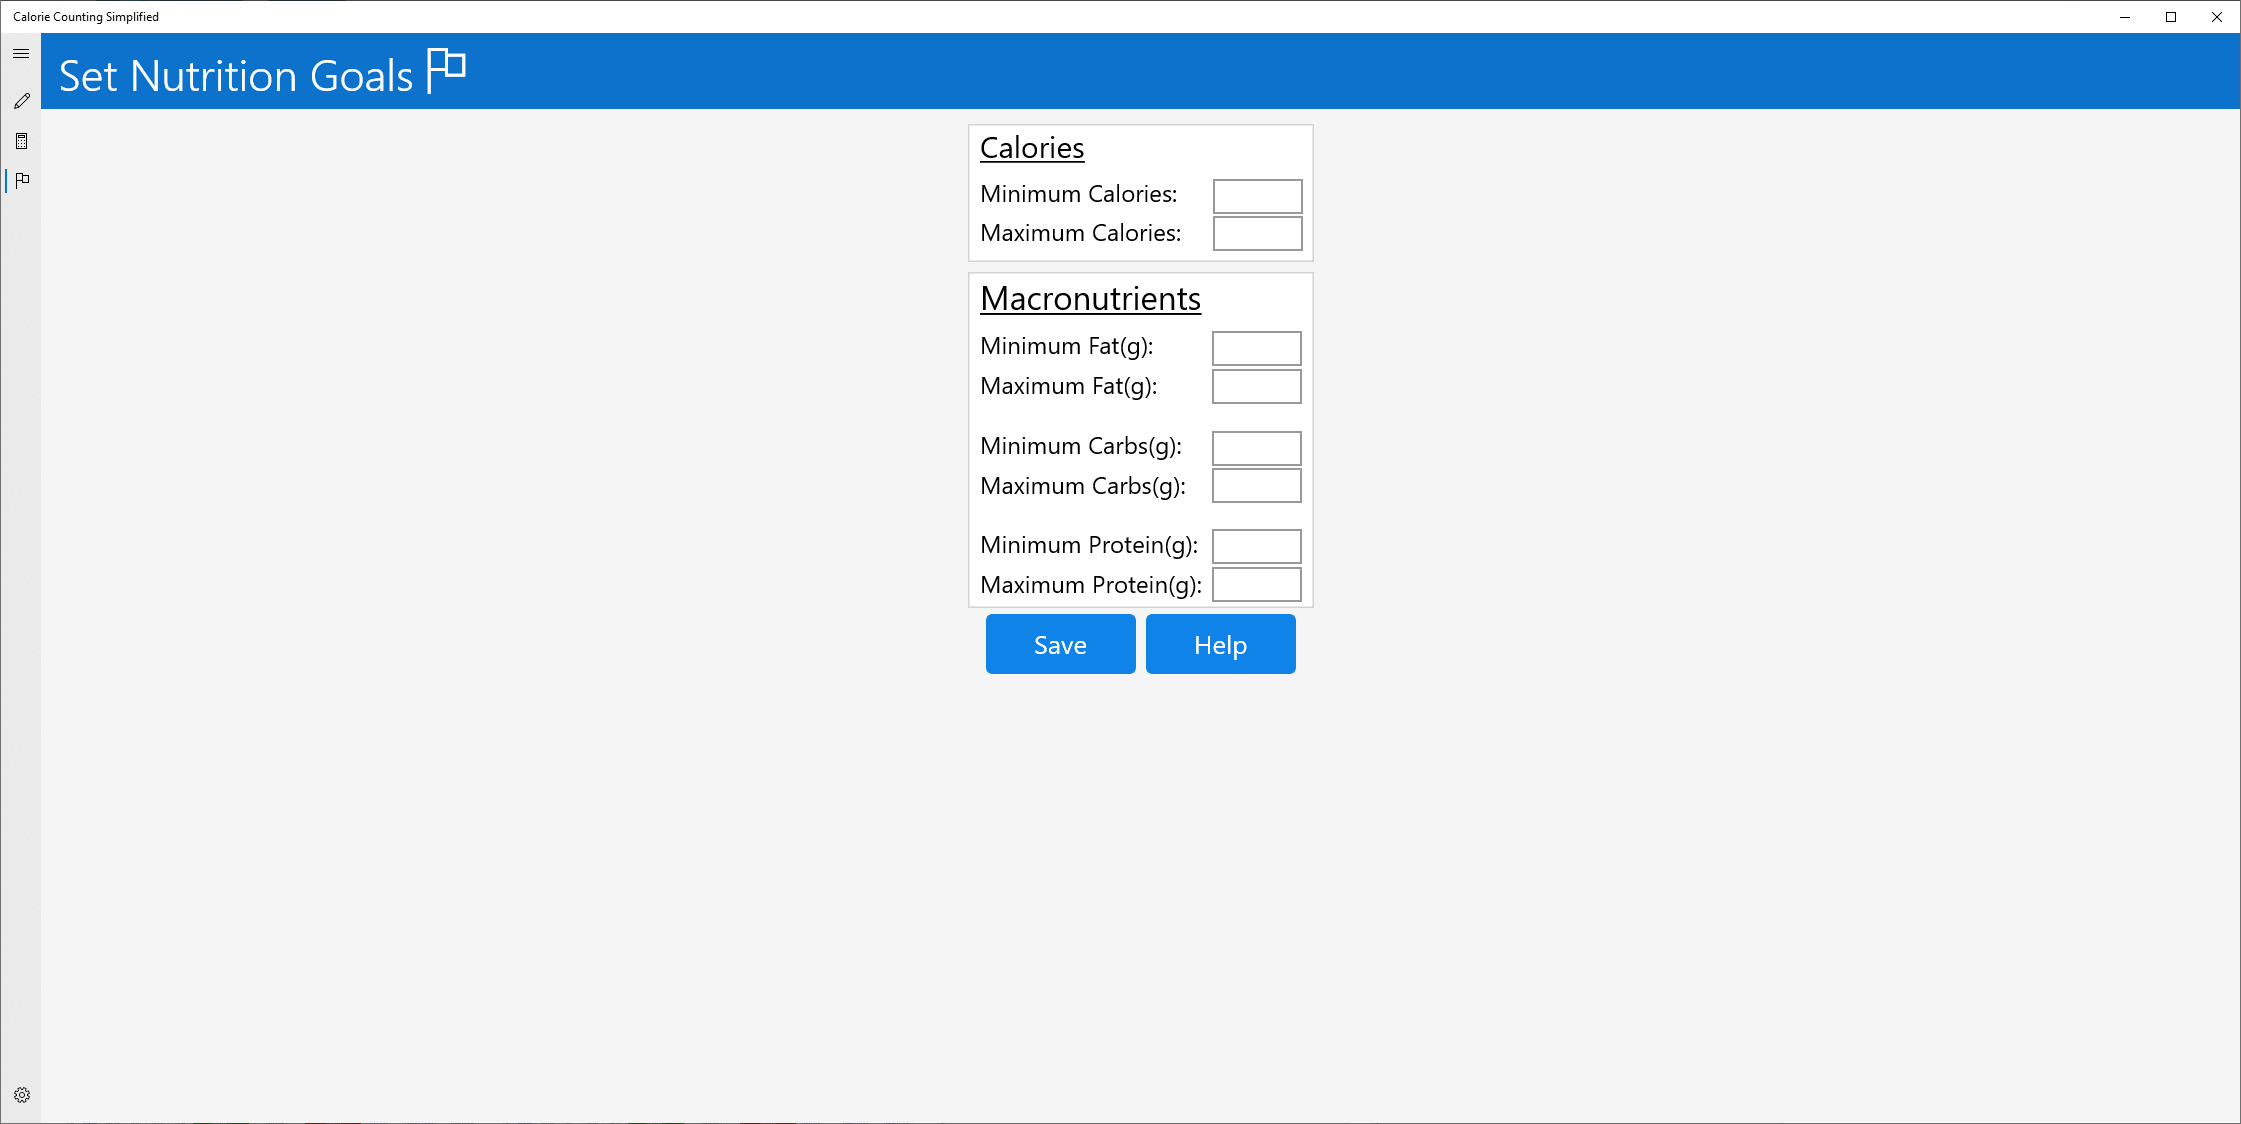Focus the Minimum Carbs(g) input
Image resolution: width=2241 pixels, height=1124 pixels.
click(x=1256, y=448)
